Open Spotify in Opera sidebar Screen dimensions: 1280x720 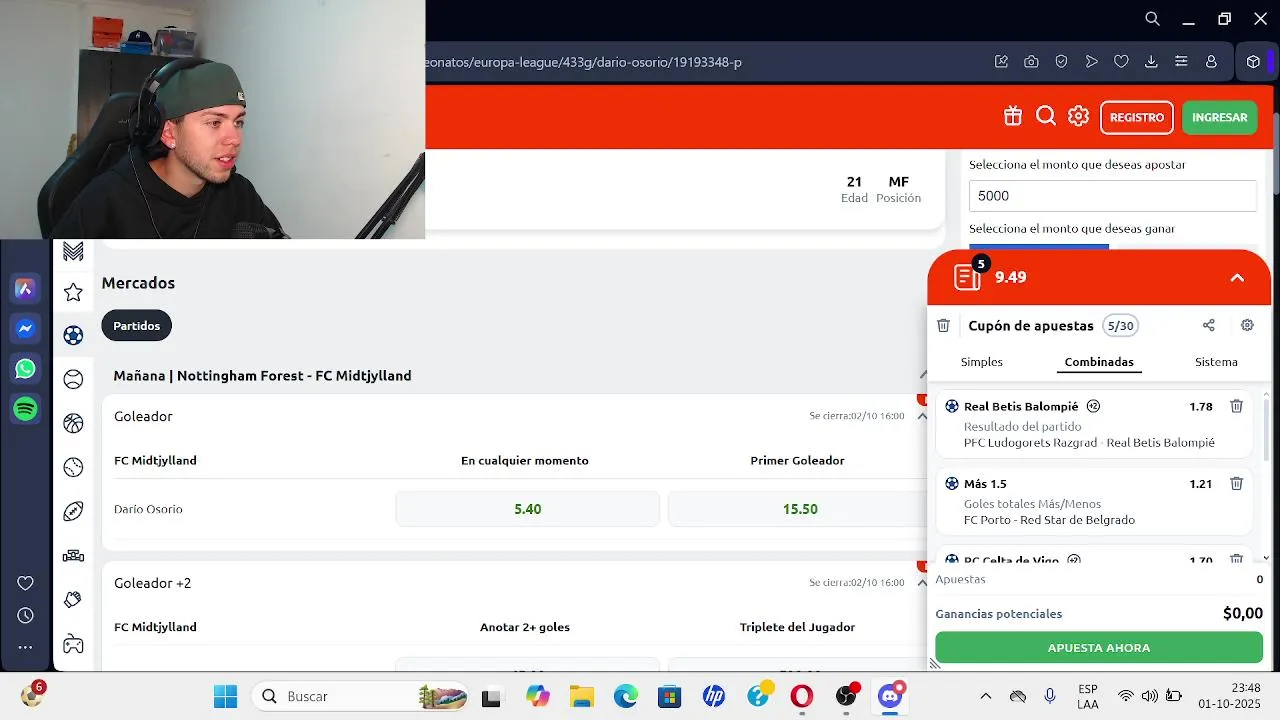26,408
